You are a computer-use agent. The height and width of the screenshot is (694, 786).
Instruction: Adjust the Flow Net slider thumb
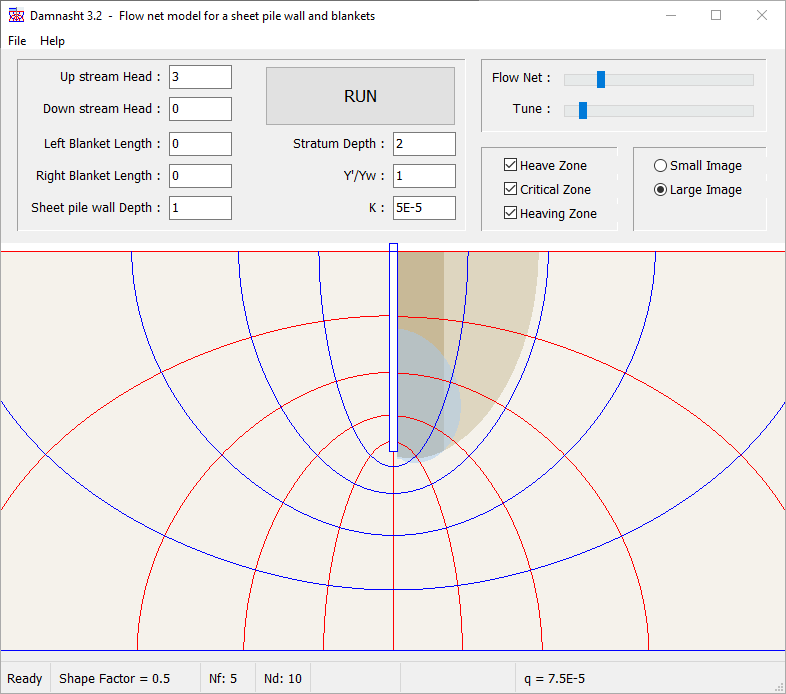(x=601, y=79)
